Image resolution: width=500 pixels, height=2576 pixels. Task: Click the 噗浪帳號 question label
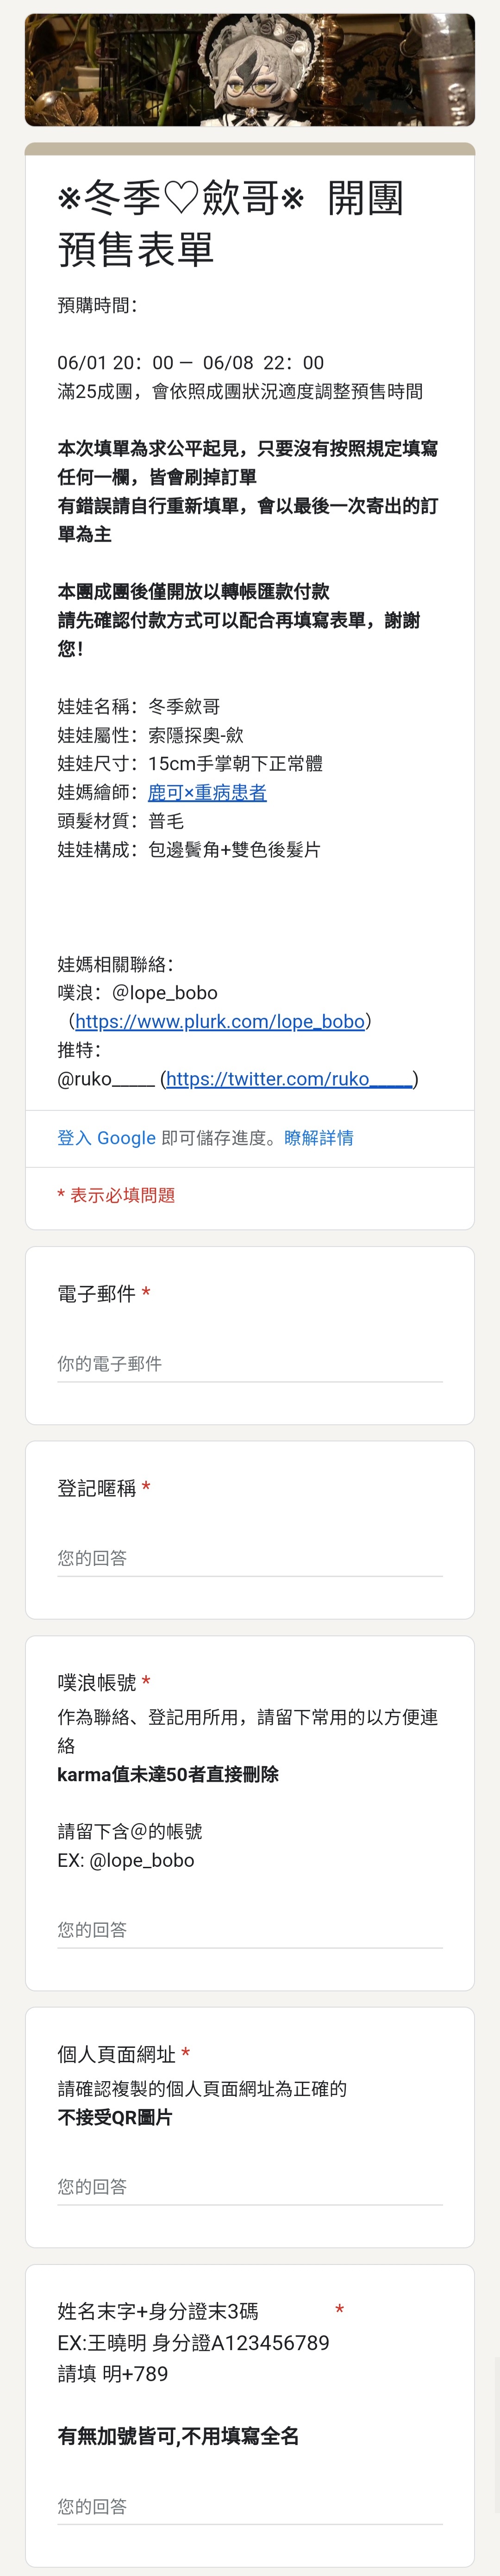96,1682
